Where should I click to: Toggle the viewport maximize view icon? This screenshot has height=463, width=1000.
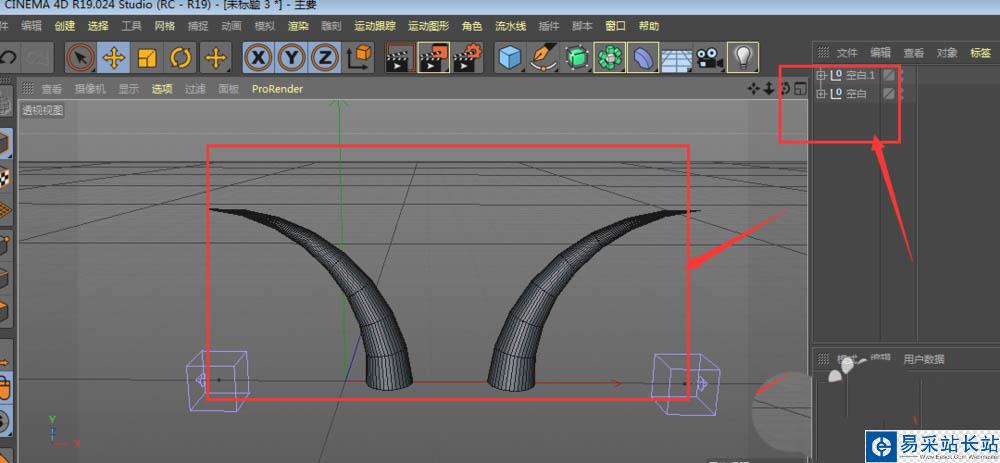(x=800, y=89)
